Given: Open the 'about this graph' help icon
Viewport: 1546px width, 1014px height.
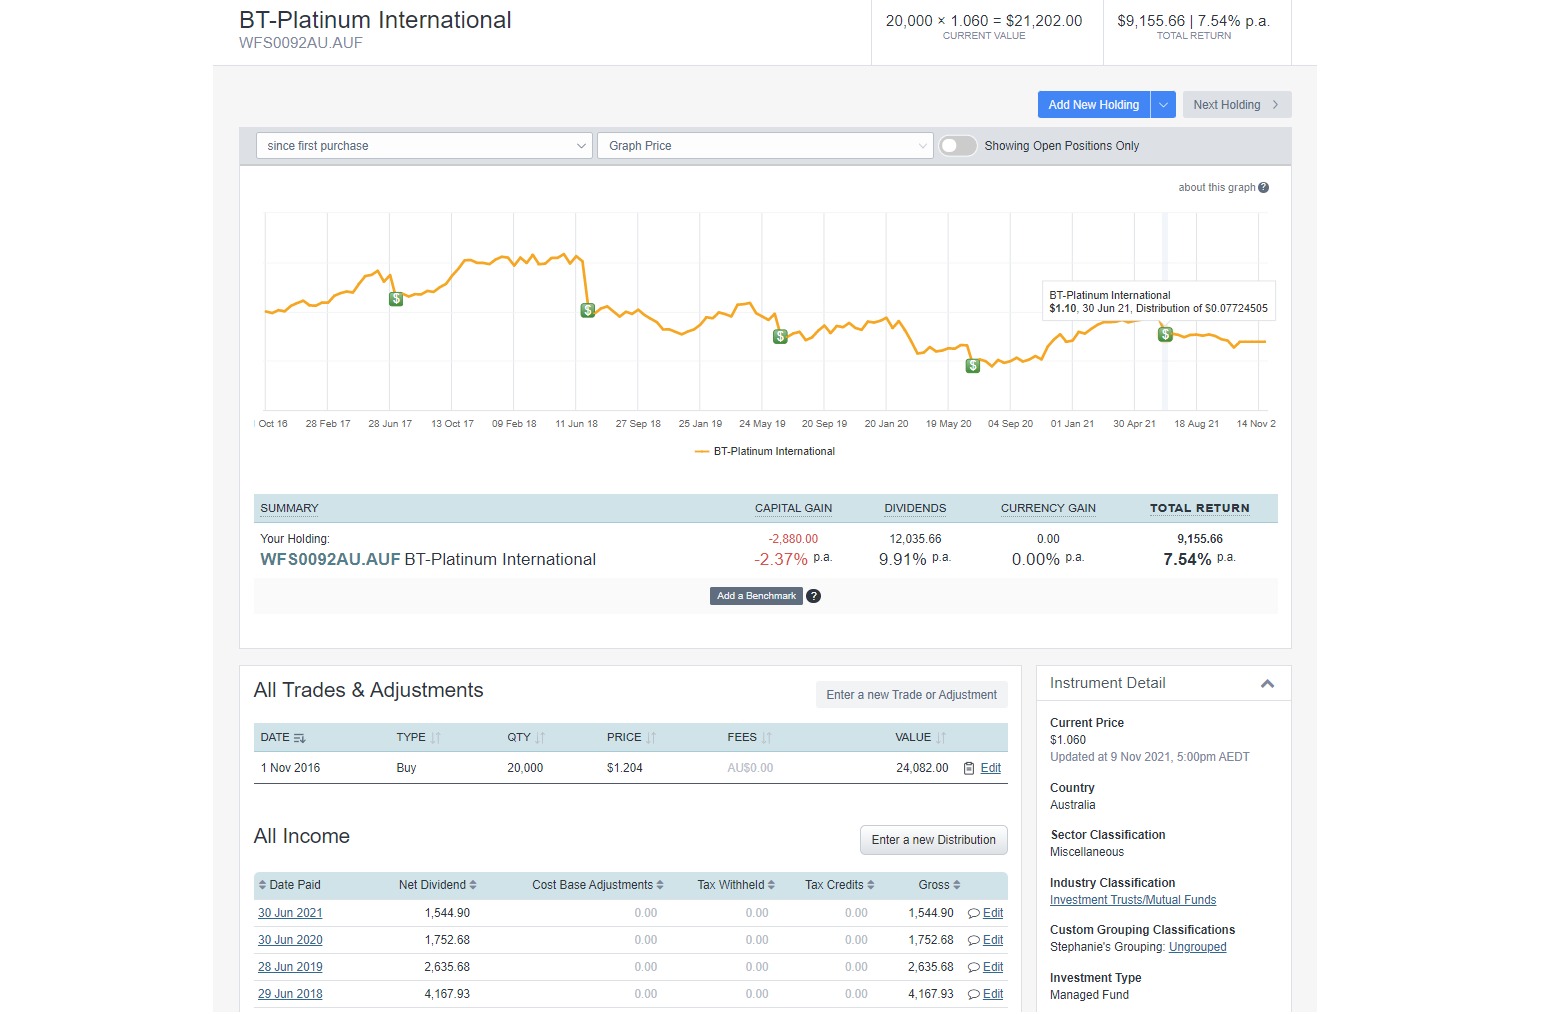Looking at the screenshot, I should tap(1264, 188).
